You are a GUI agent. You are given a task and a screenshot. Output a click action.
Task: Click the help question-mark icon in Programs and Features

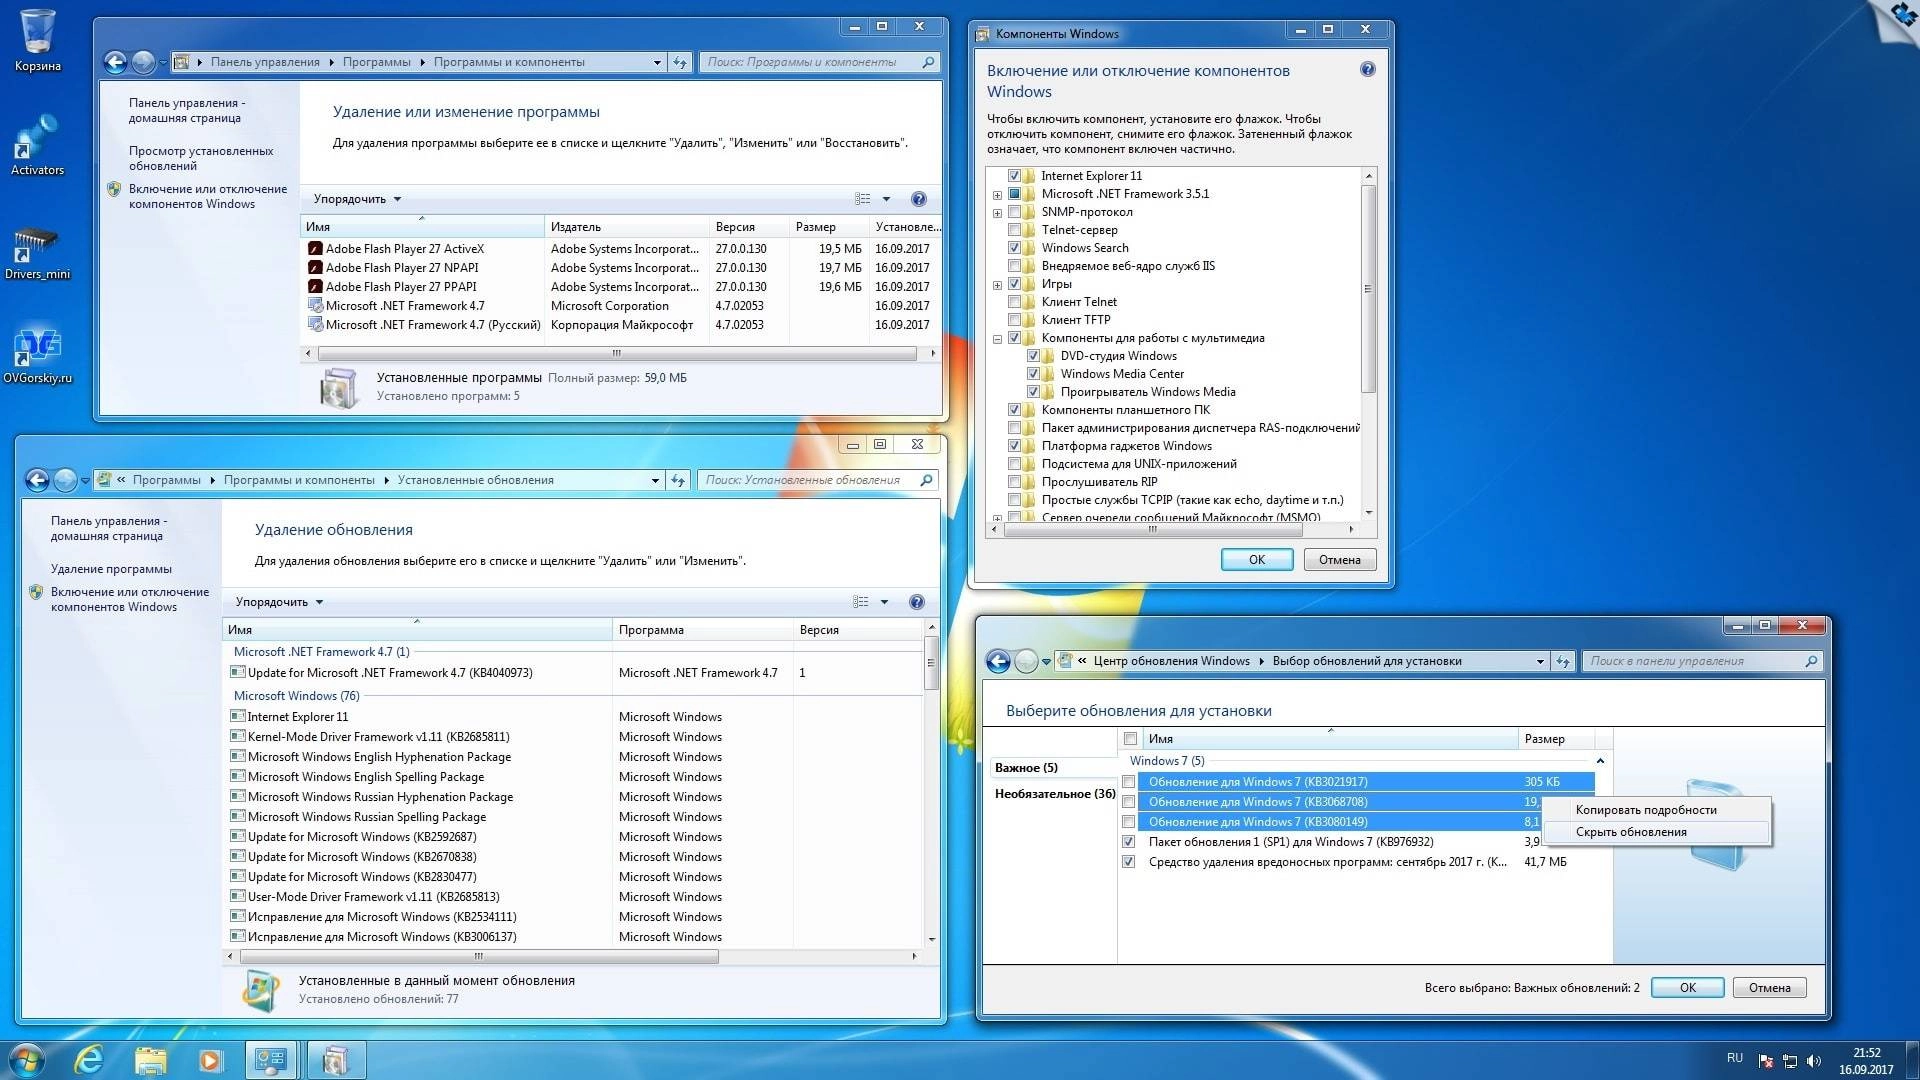[x=918, y=199]
